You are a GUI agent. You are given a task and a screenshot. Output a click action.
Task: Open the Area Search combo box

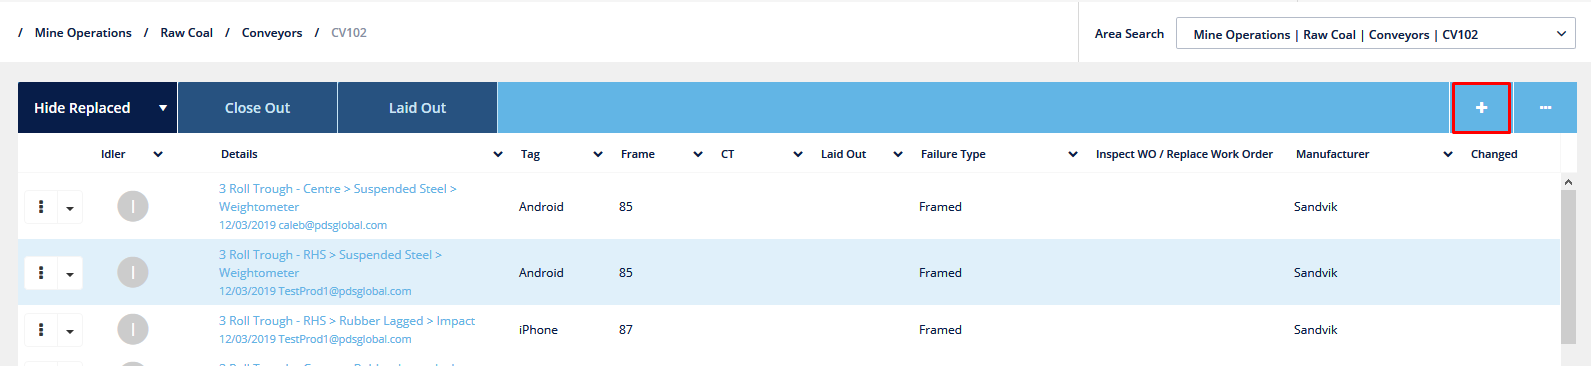(1376, 34)
